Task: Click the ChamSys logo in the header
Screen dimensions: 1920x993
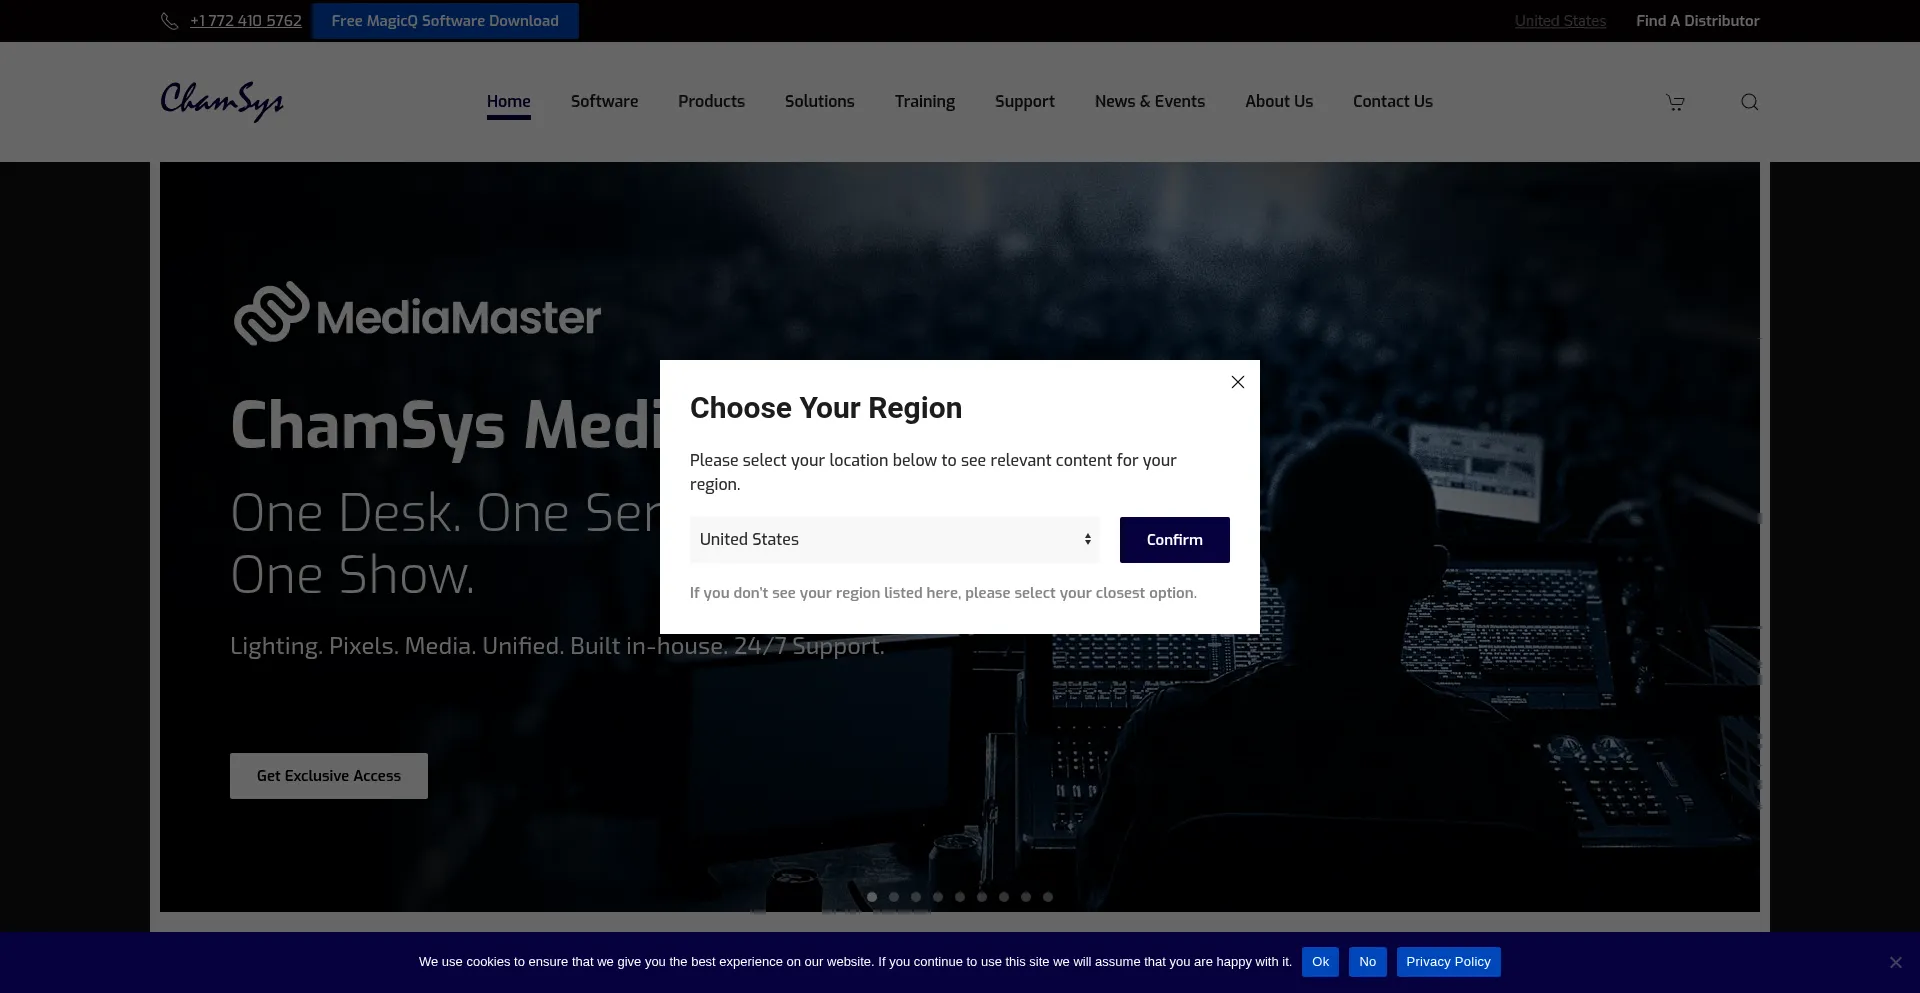Action: [222, 101]
